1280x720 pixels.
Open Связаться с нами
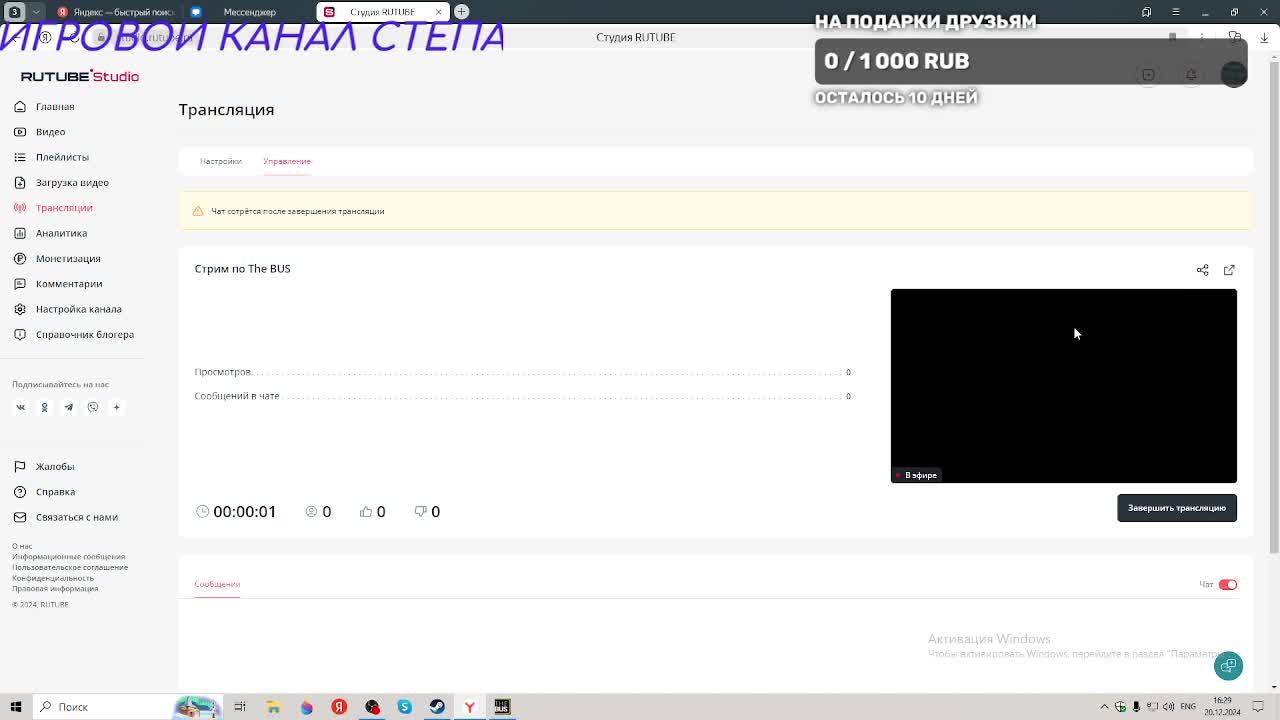(77, 517)
